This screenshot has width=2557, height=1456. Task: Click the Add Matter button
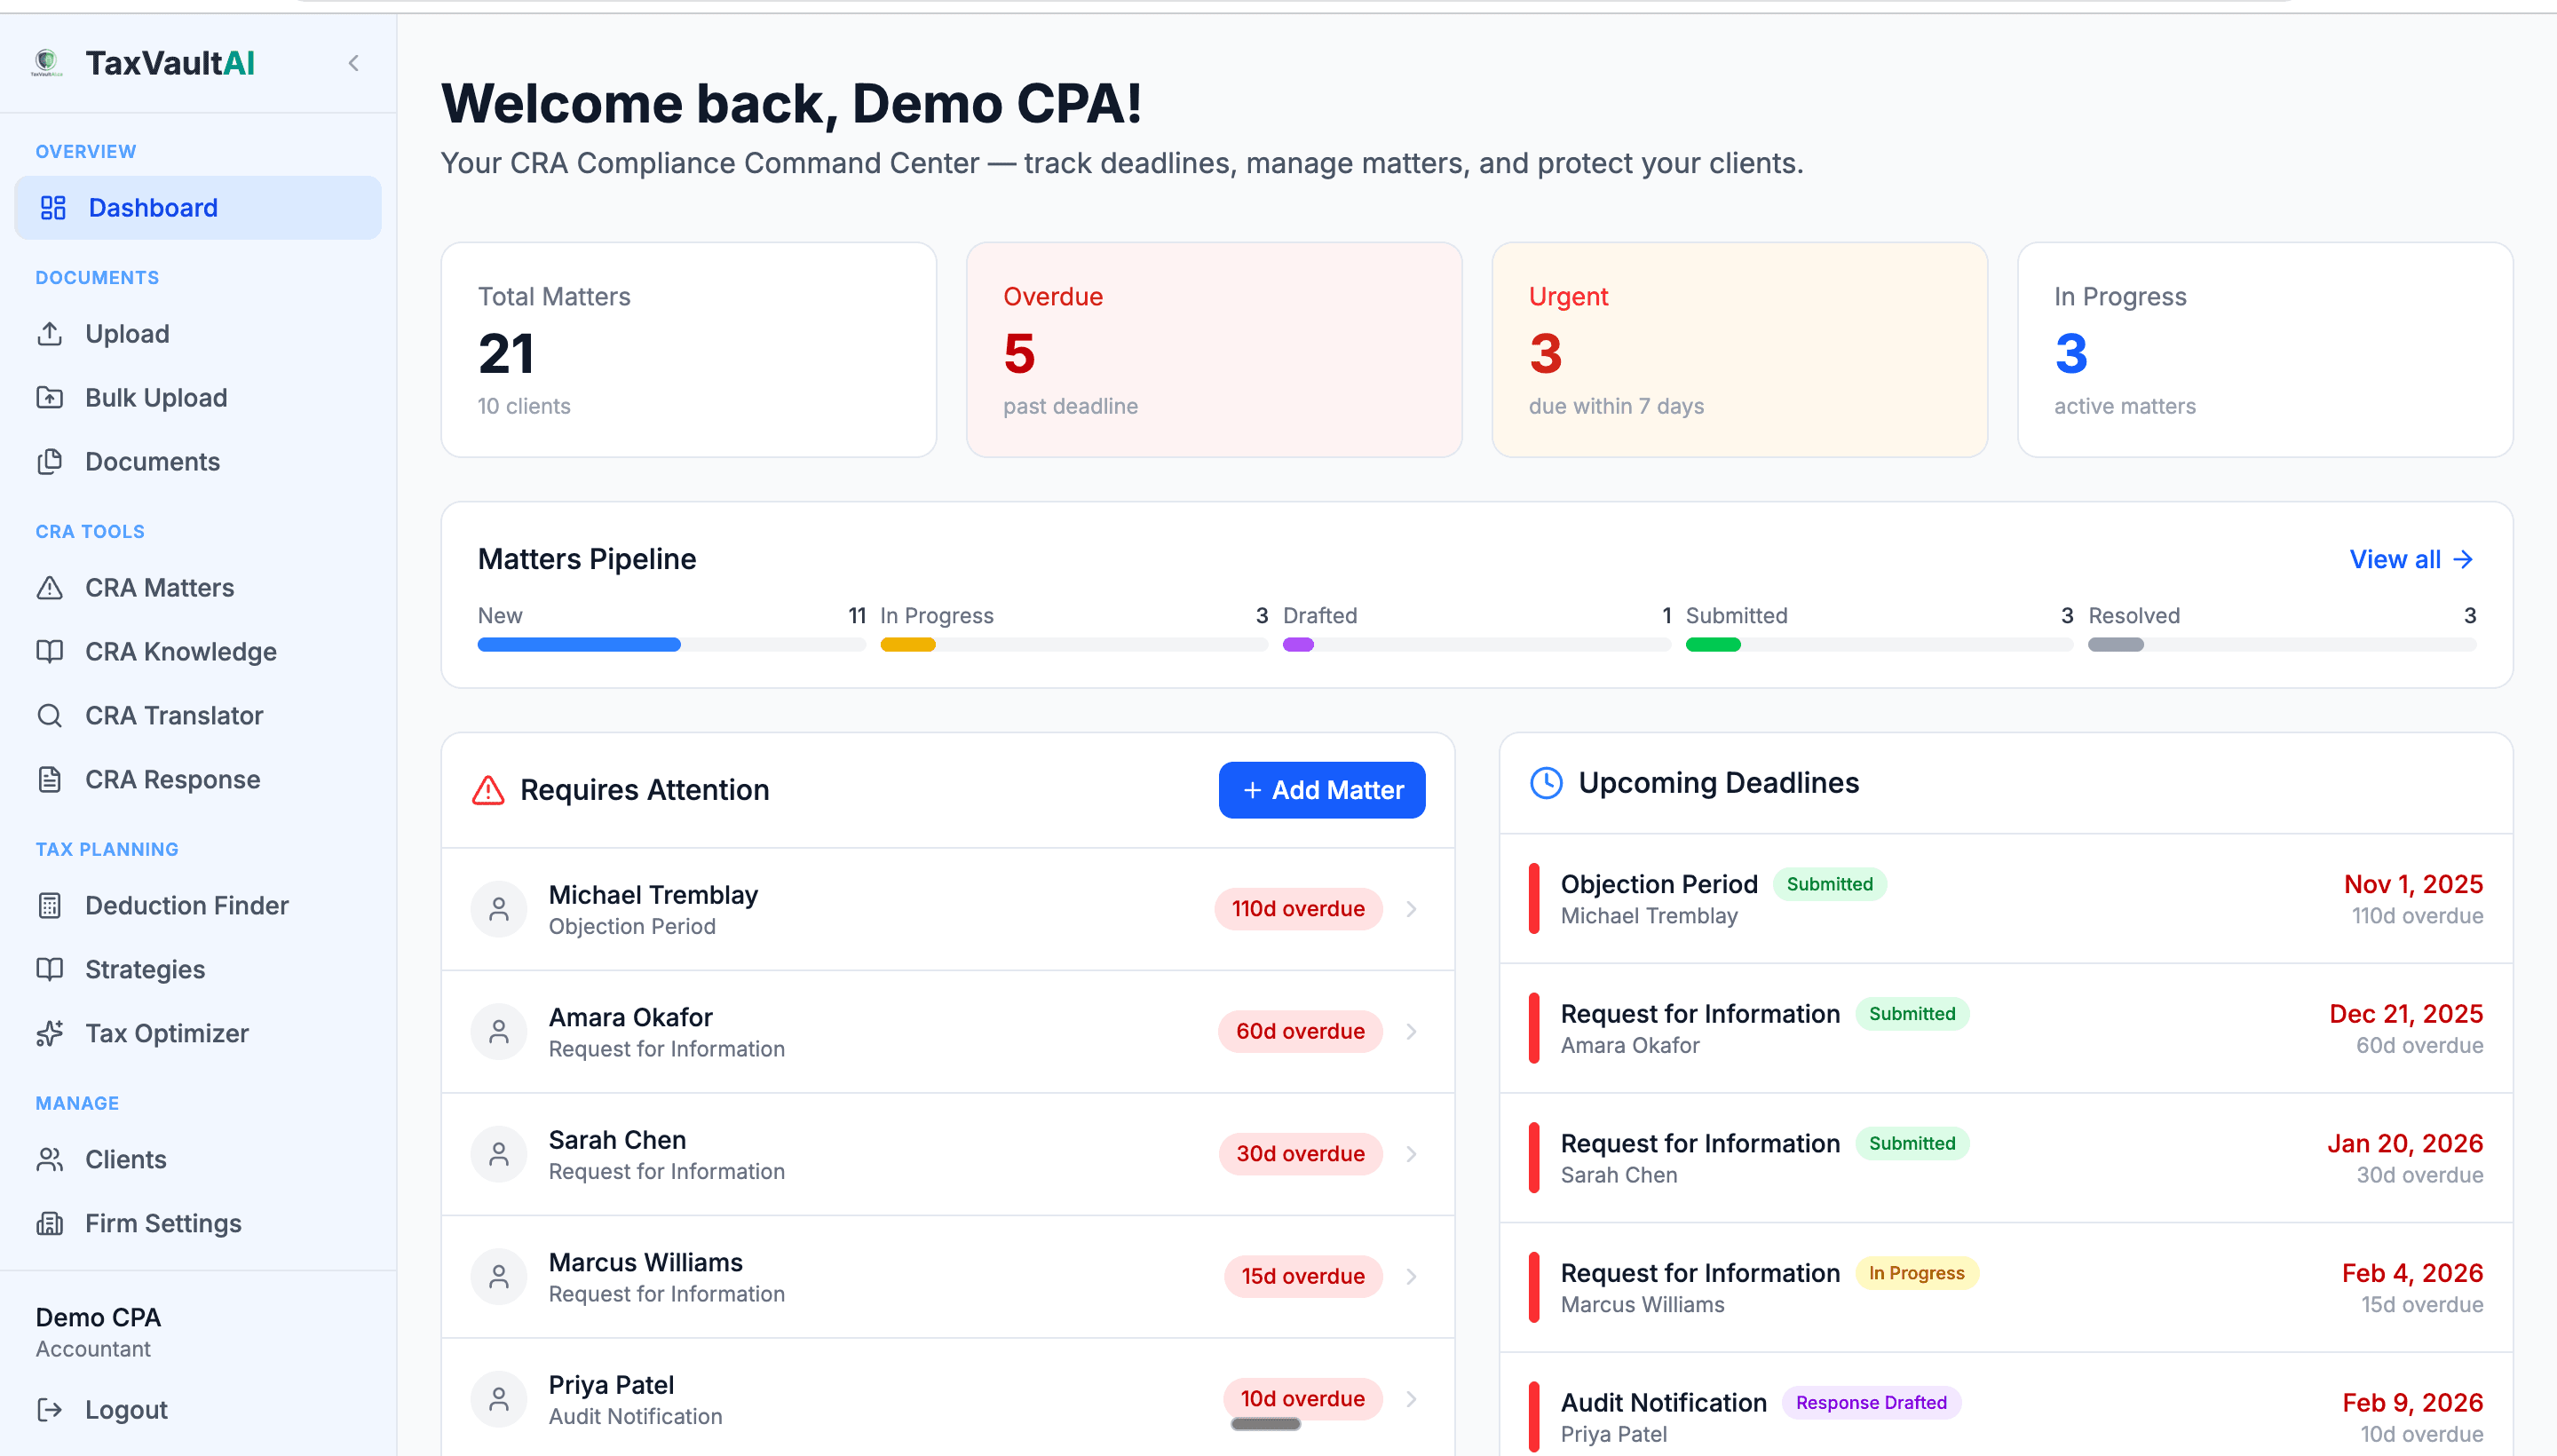1322,789
